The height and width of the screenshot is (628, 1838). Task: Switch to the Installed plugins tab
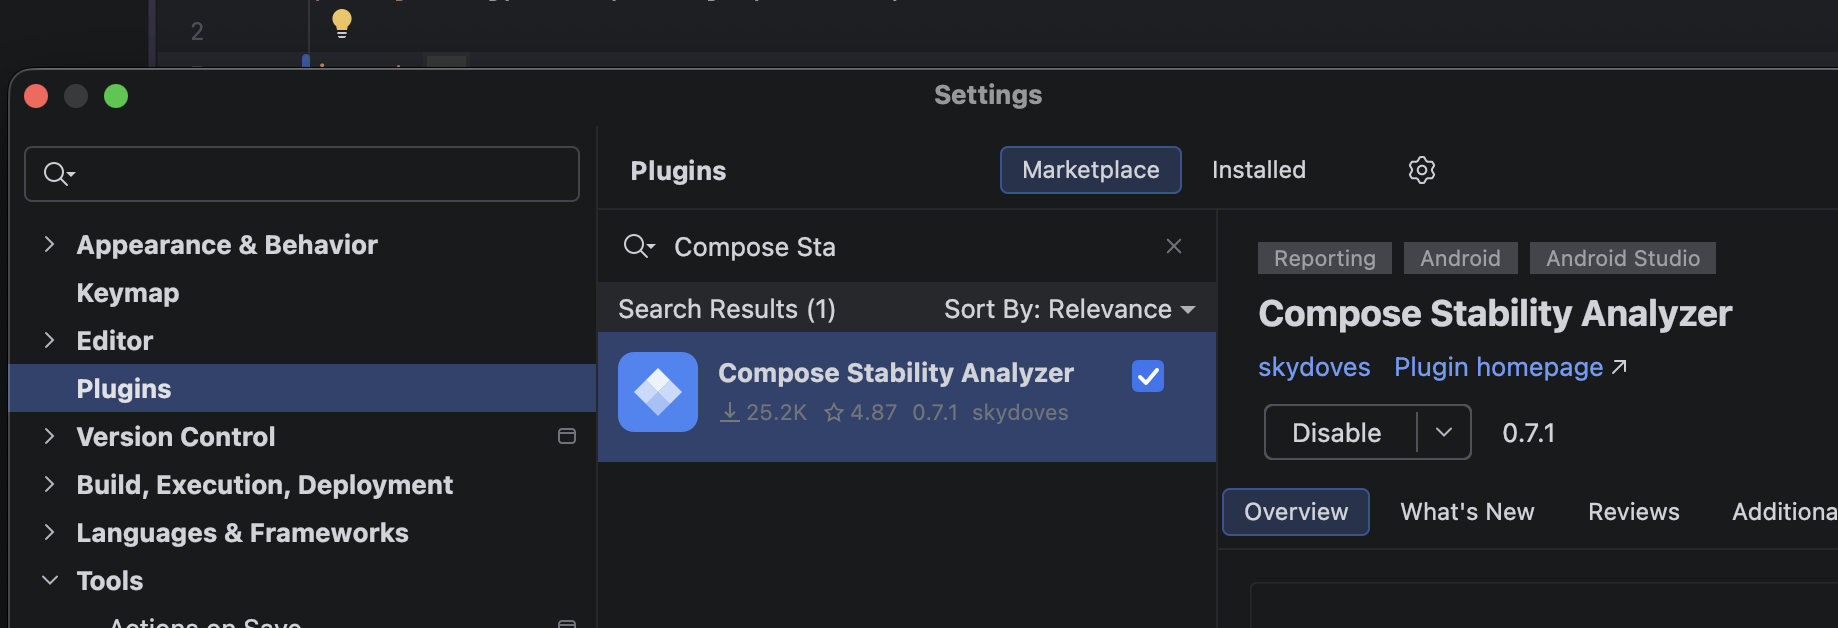click(1259, 170)
